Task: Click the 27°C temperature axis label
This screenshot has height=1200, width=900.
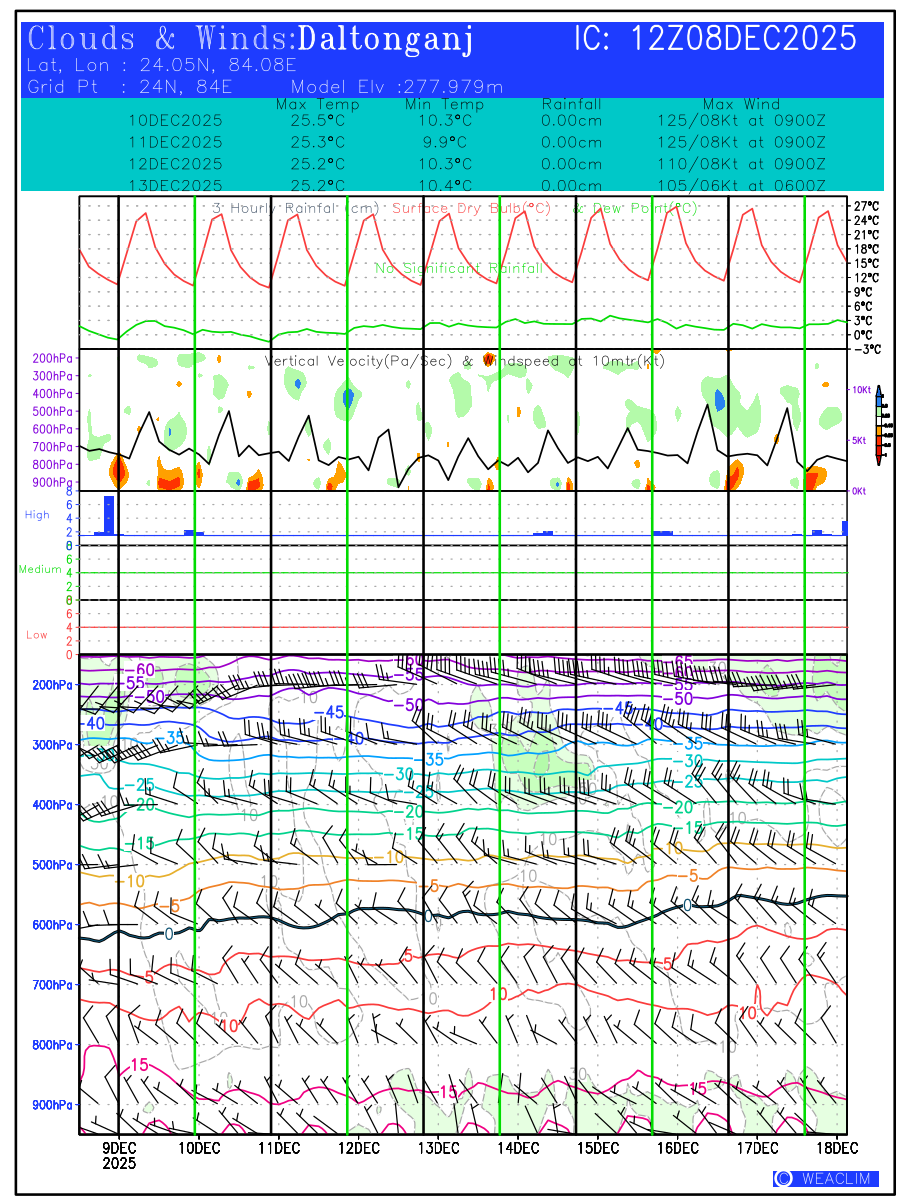Action: click(x=866, y=206)
